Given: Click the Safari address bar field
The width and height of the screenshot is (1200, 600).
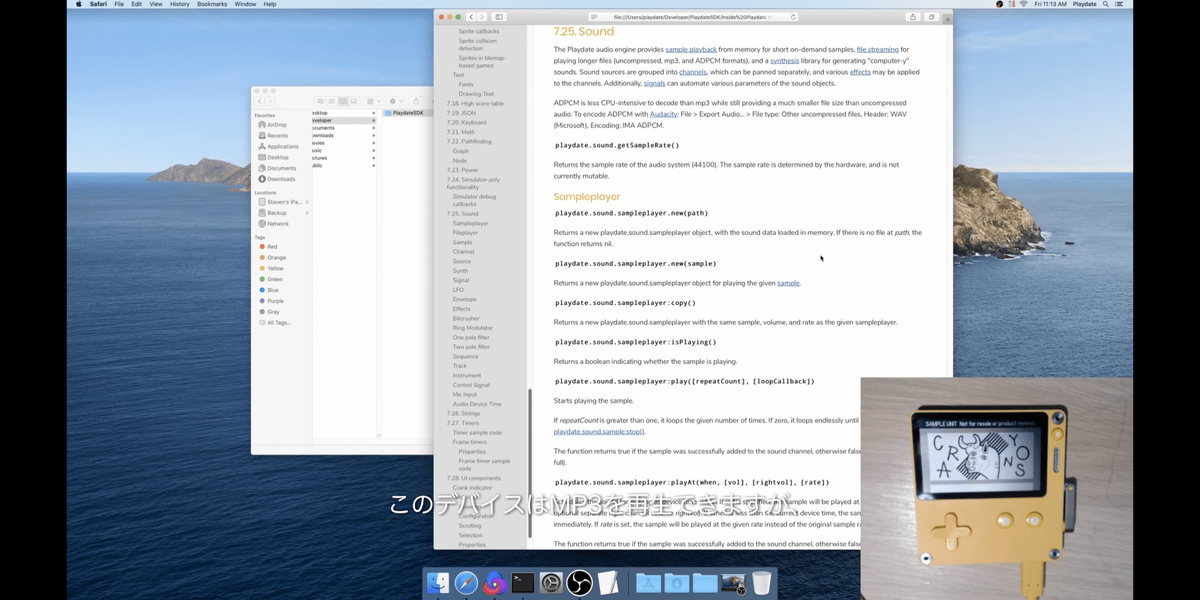Looking at the screenshot, I should click(x=694, y=17).
